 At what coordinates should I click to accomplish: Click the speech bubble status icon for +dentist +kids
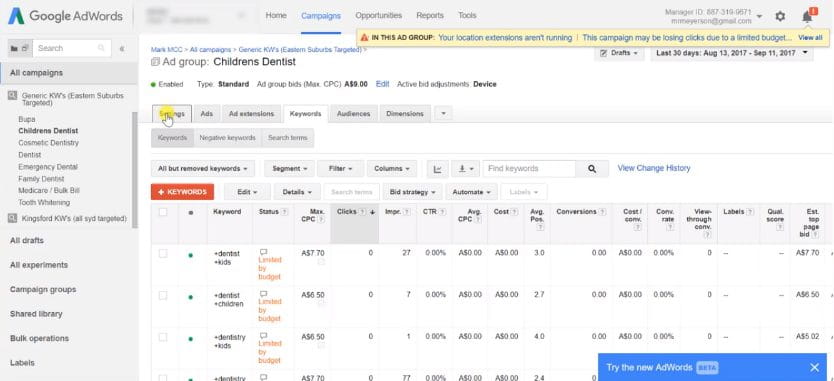coord(263,252)
